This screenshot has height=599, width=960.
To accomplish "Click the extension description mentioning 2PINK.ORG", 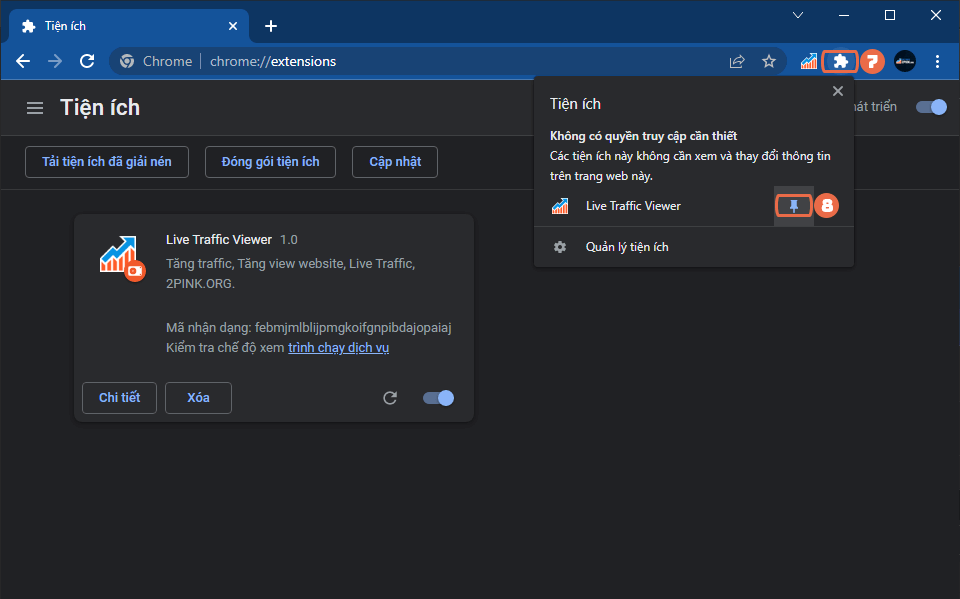I will [x=290, y=273].
